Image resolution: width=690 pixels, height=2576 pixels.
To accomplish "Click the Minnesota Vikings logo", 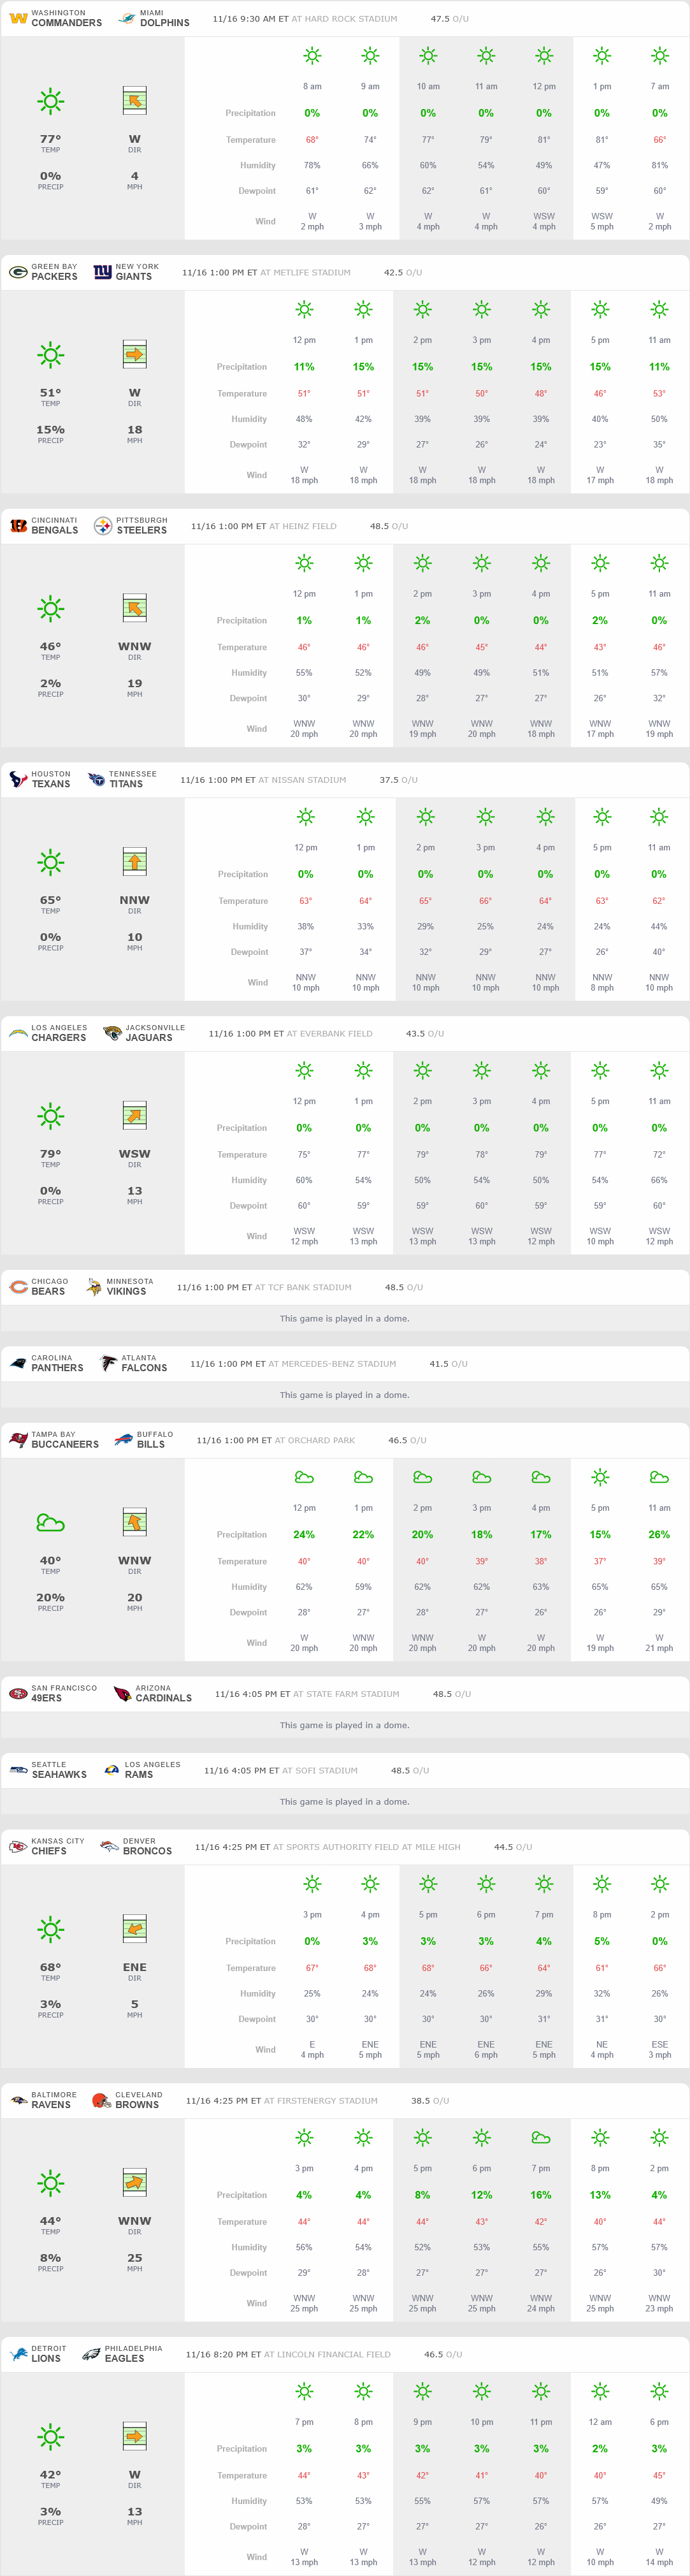I will (x=94, y=1287).
